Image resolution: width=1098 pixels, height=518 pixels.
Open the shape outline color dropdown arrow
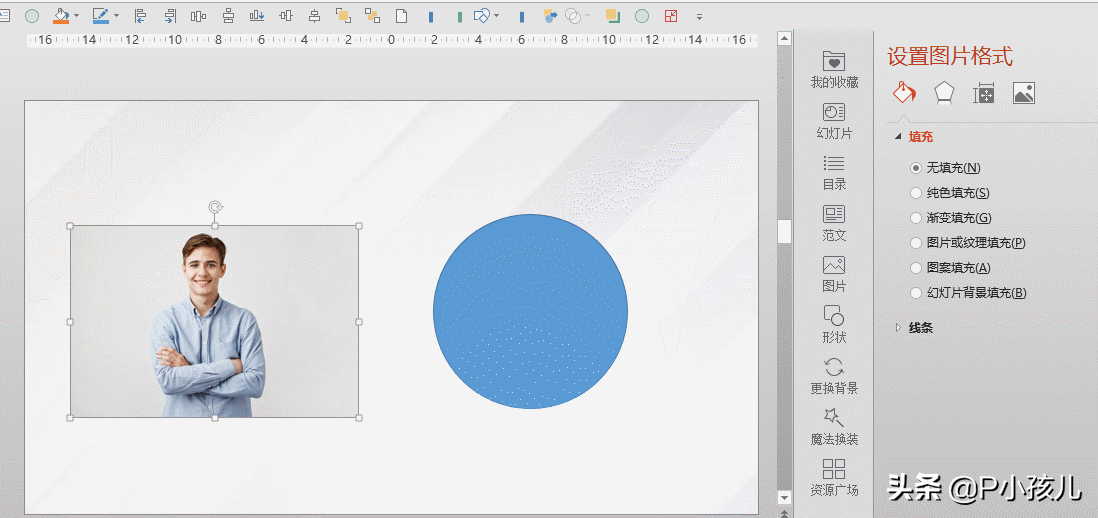(116, 15)
